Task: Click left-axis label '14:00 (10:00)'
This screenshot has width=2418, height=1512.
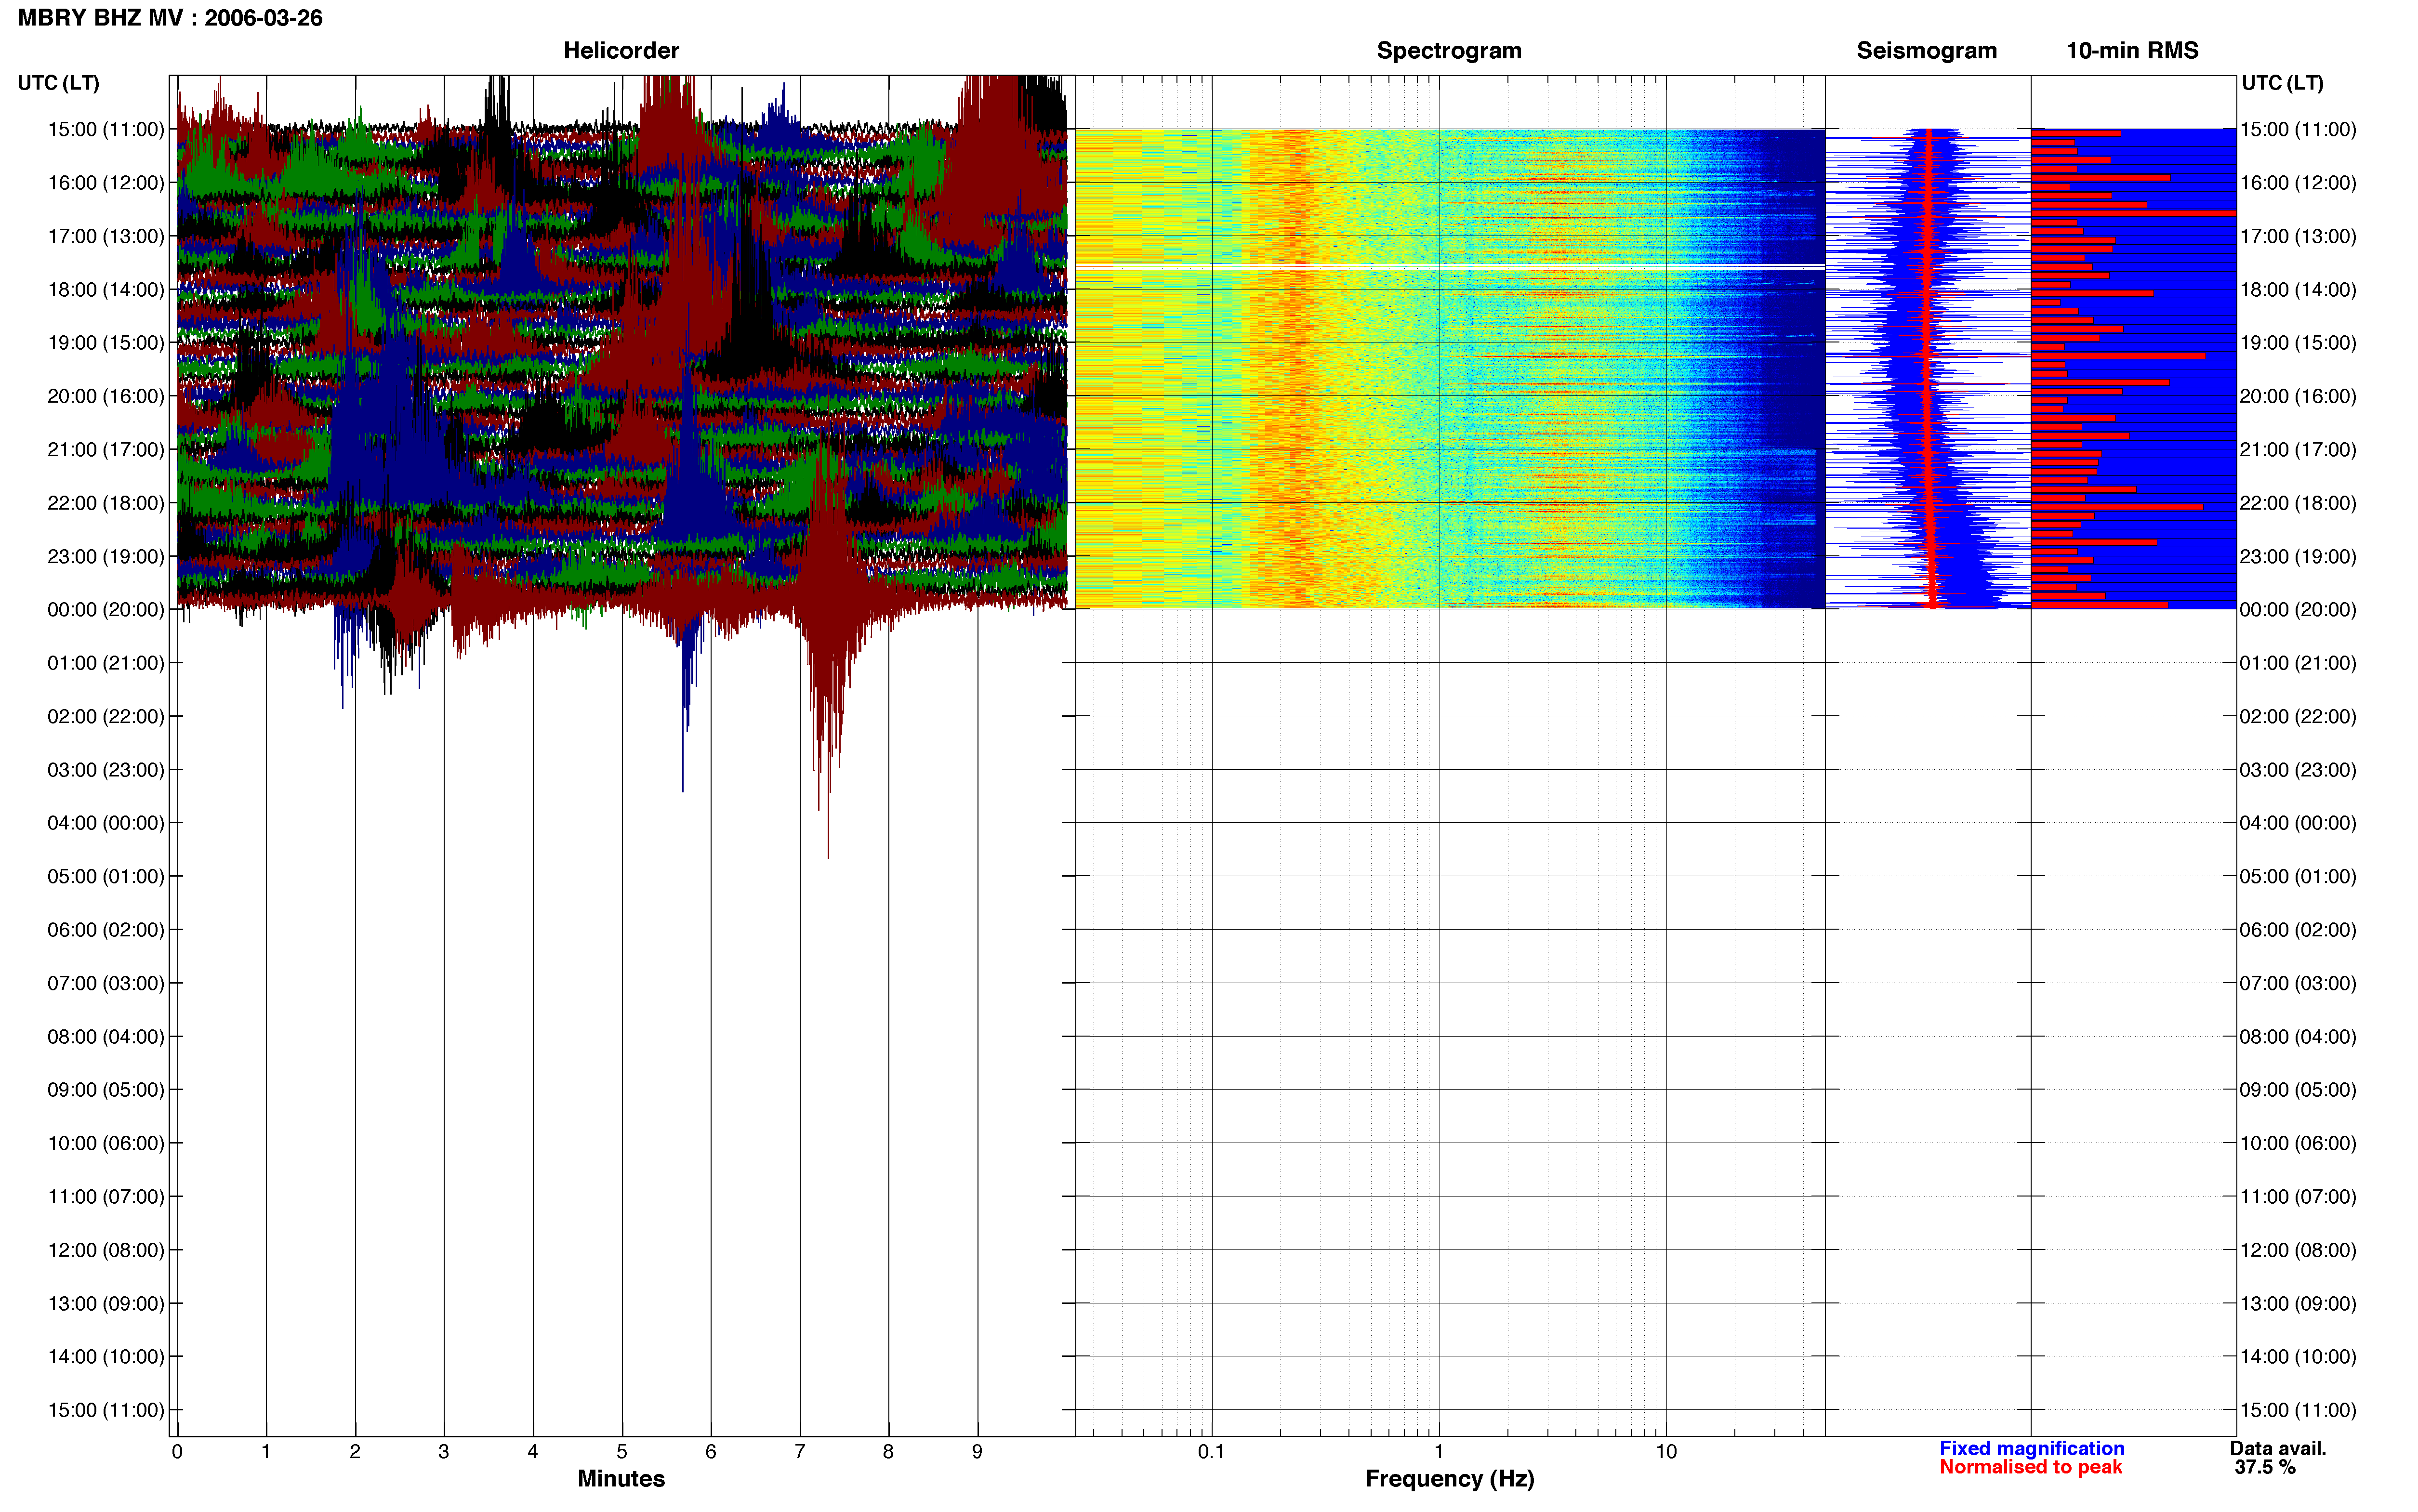Action: point(106,1357)
